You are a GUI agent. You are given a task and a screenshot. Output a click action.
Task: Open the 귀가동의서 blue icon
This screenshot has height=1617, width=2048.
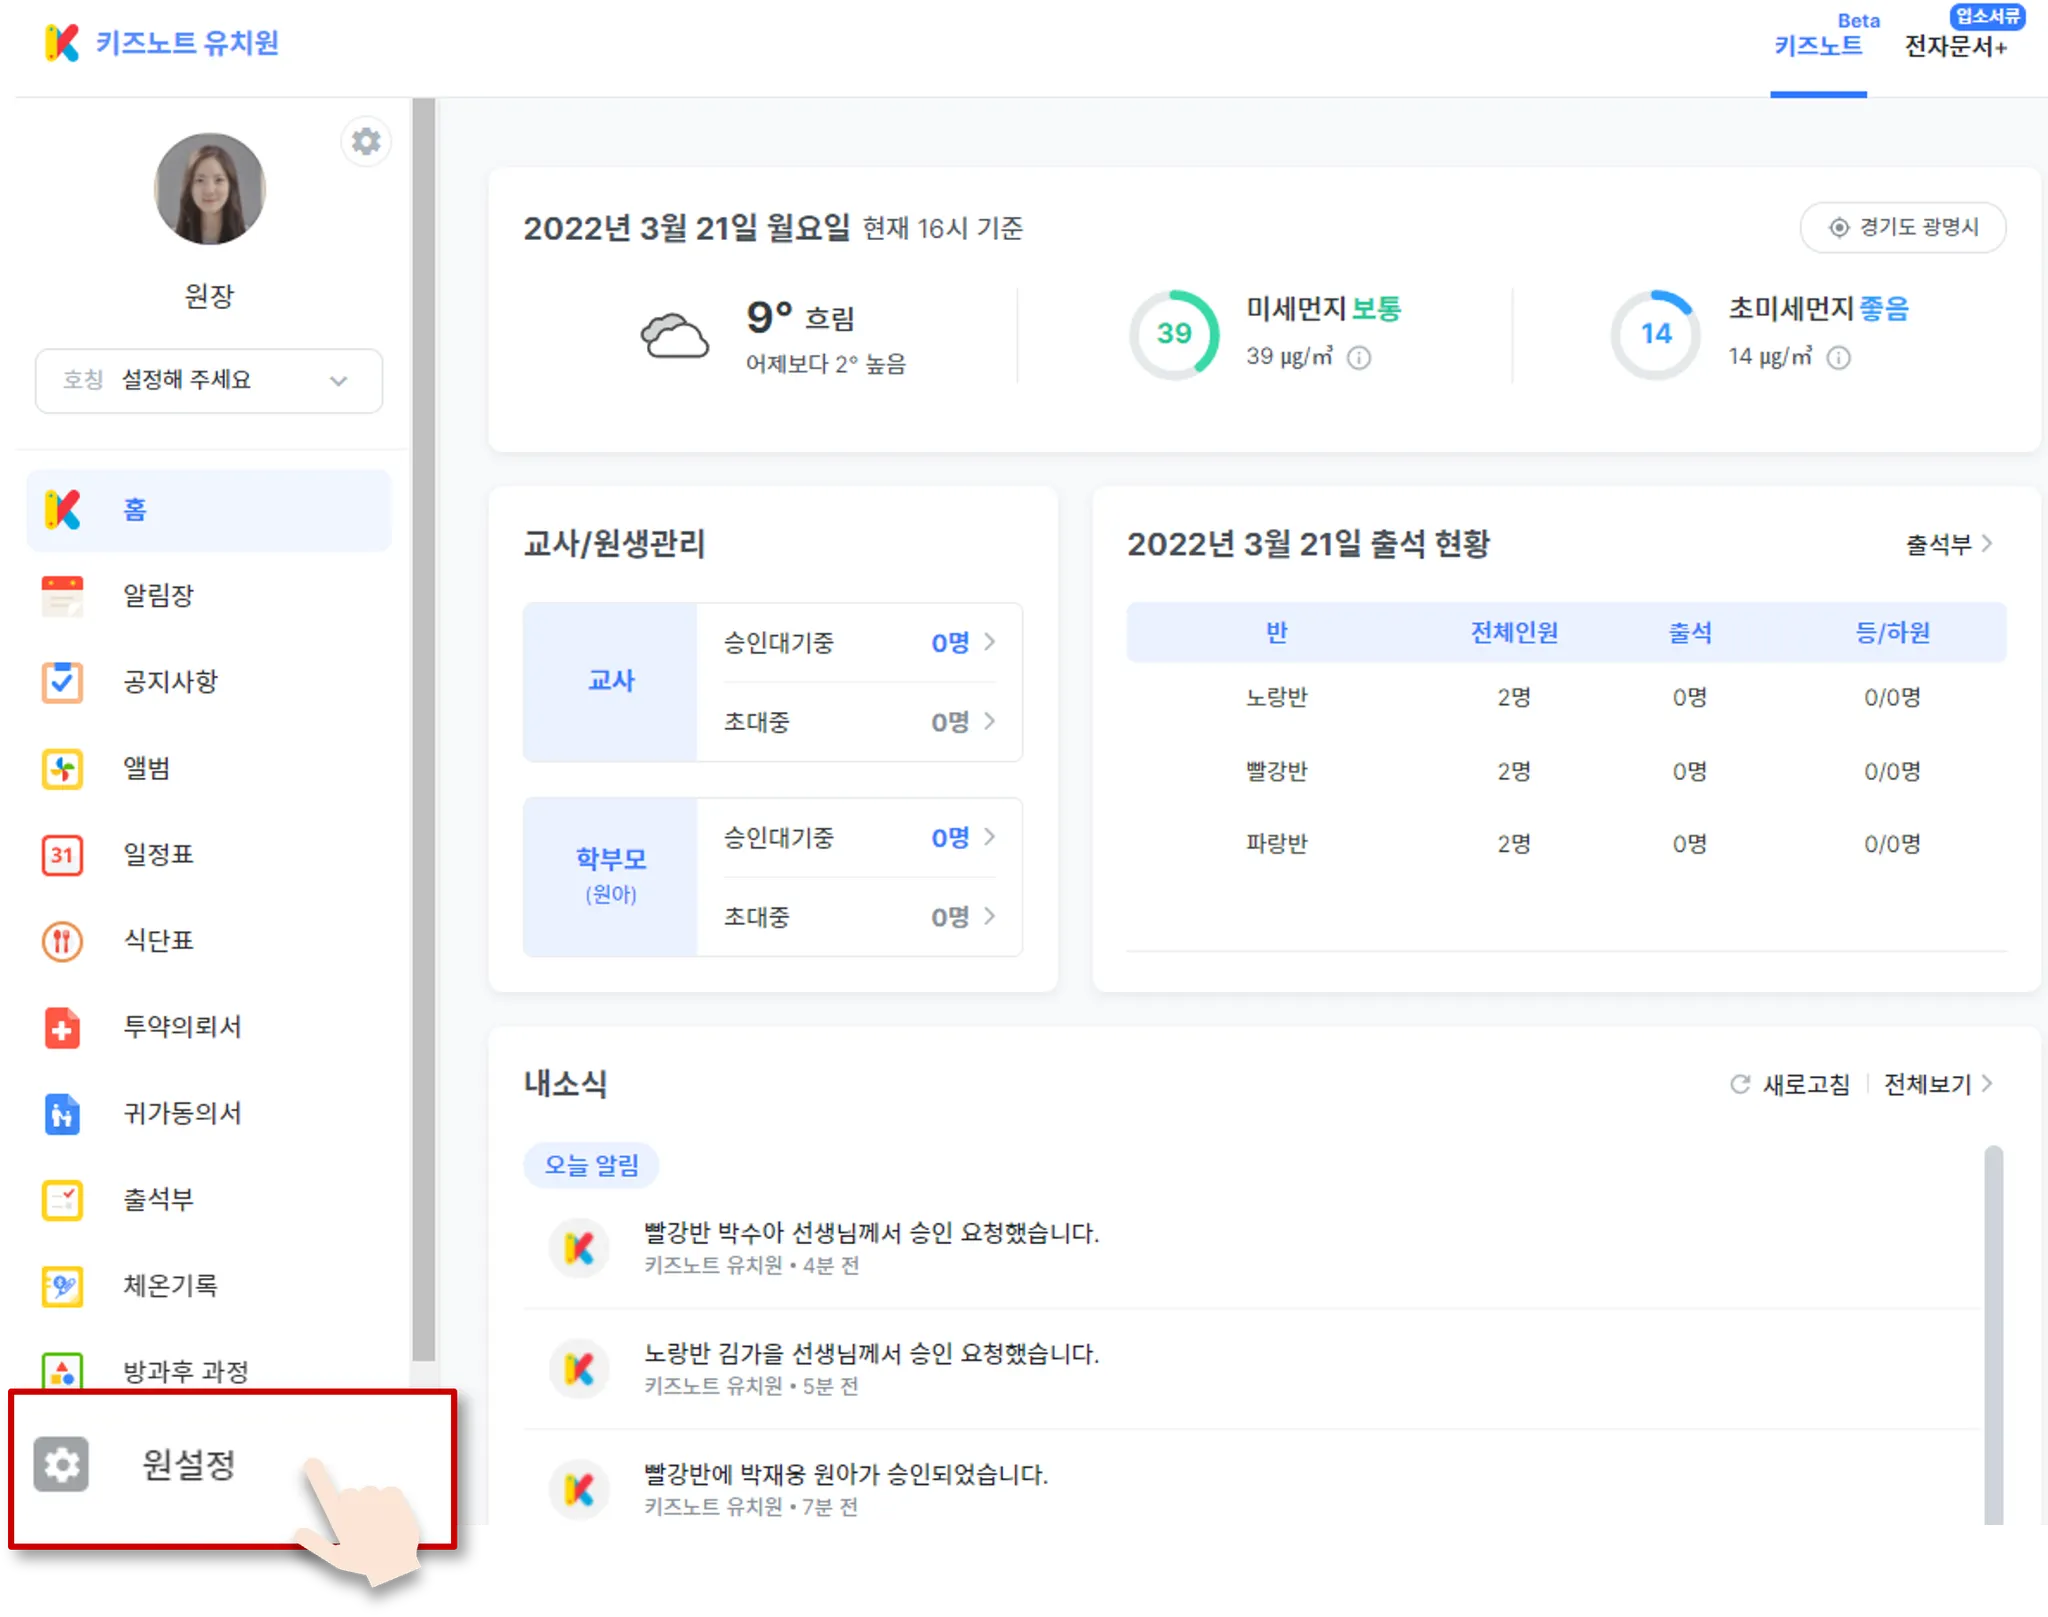point(62,1114)
